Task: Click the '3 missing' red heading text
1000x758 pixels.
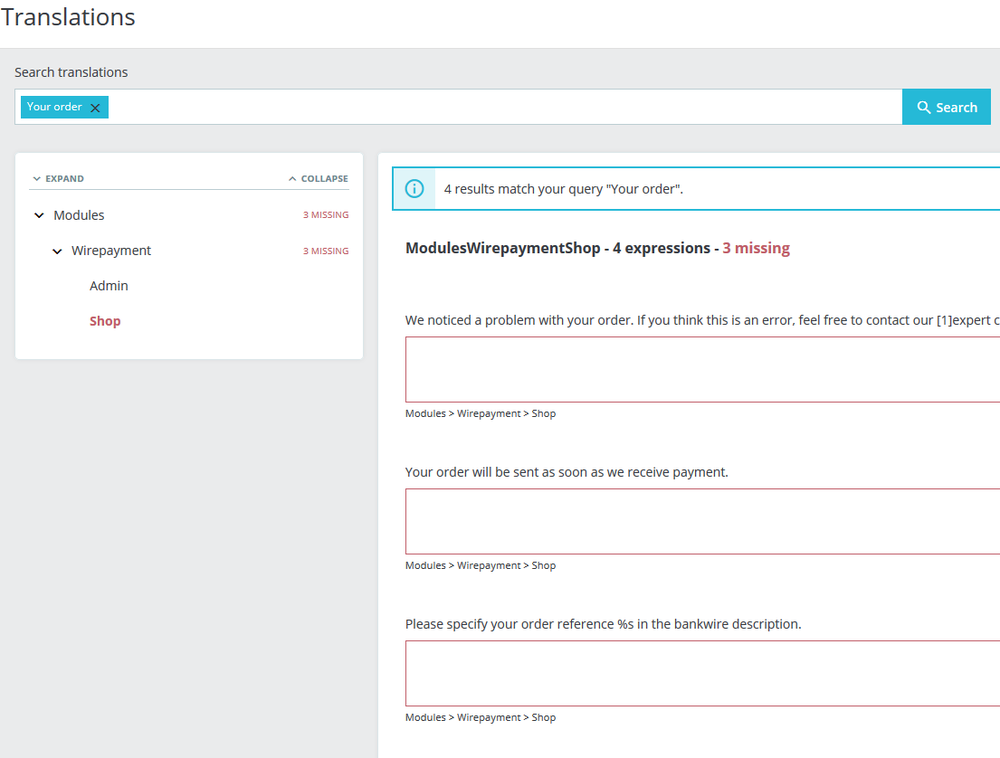Action: (x=756, y=248)
